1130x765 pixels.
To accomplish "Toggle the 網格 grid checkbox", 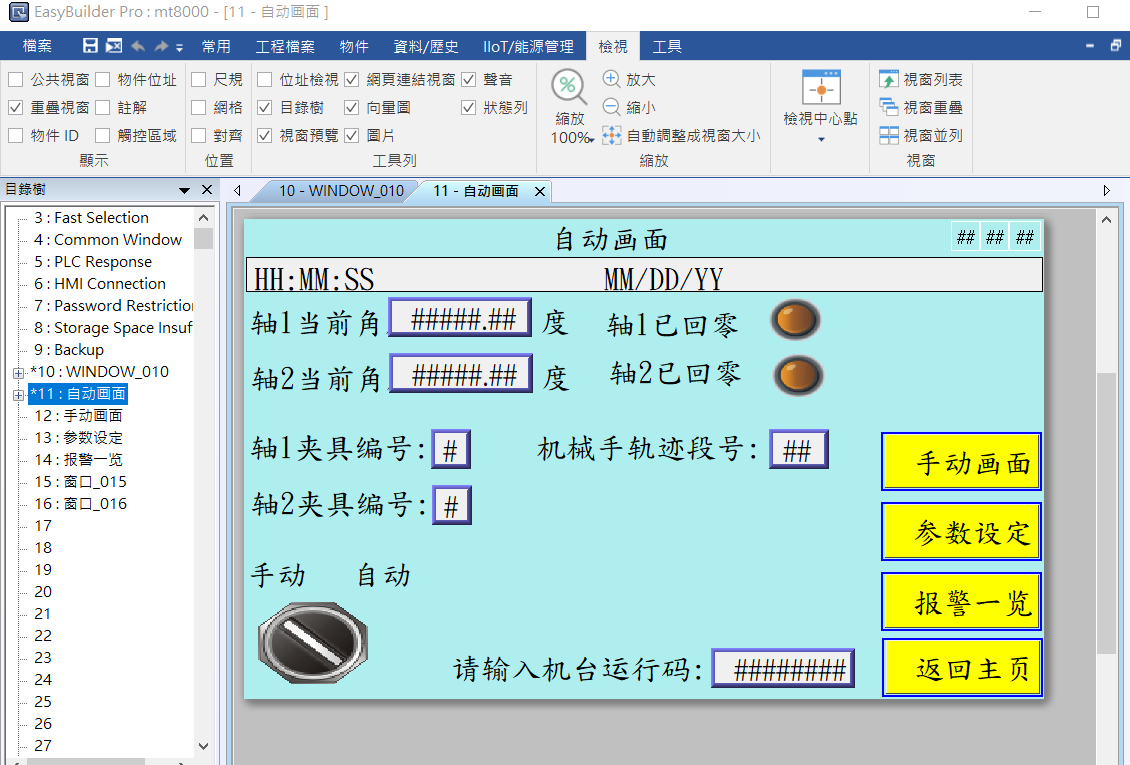I will pyautogui.click(x=199, y=107).
